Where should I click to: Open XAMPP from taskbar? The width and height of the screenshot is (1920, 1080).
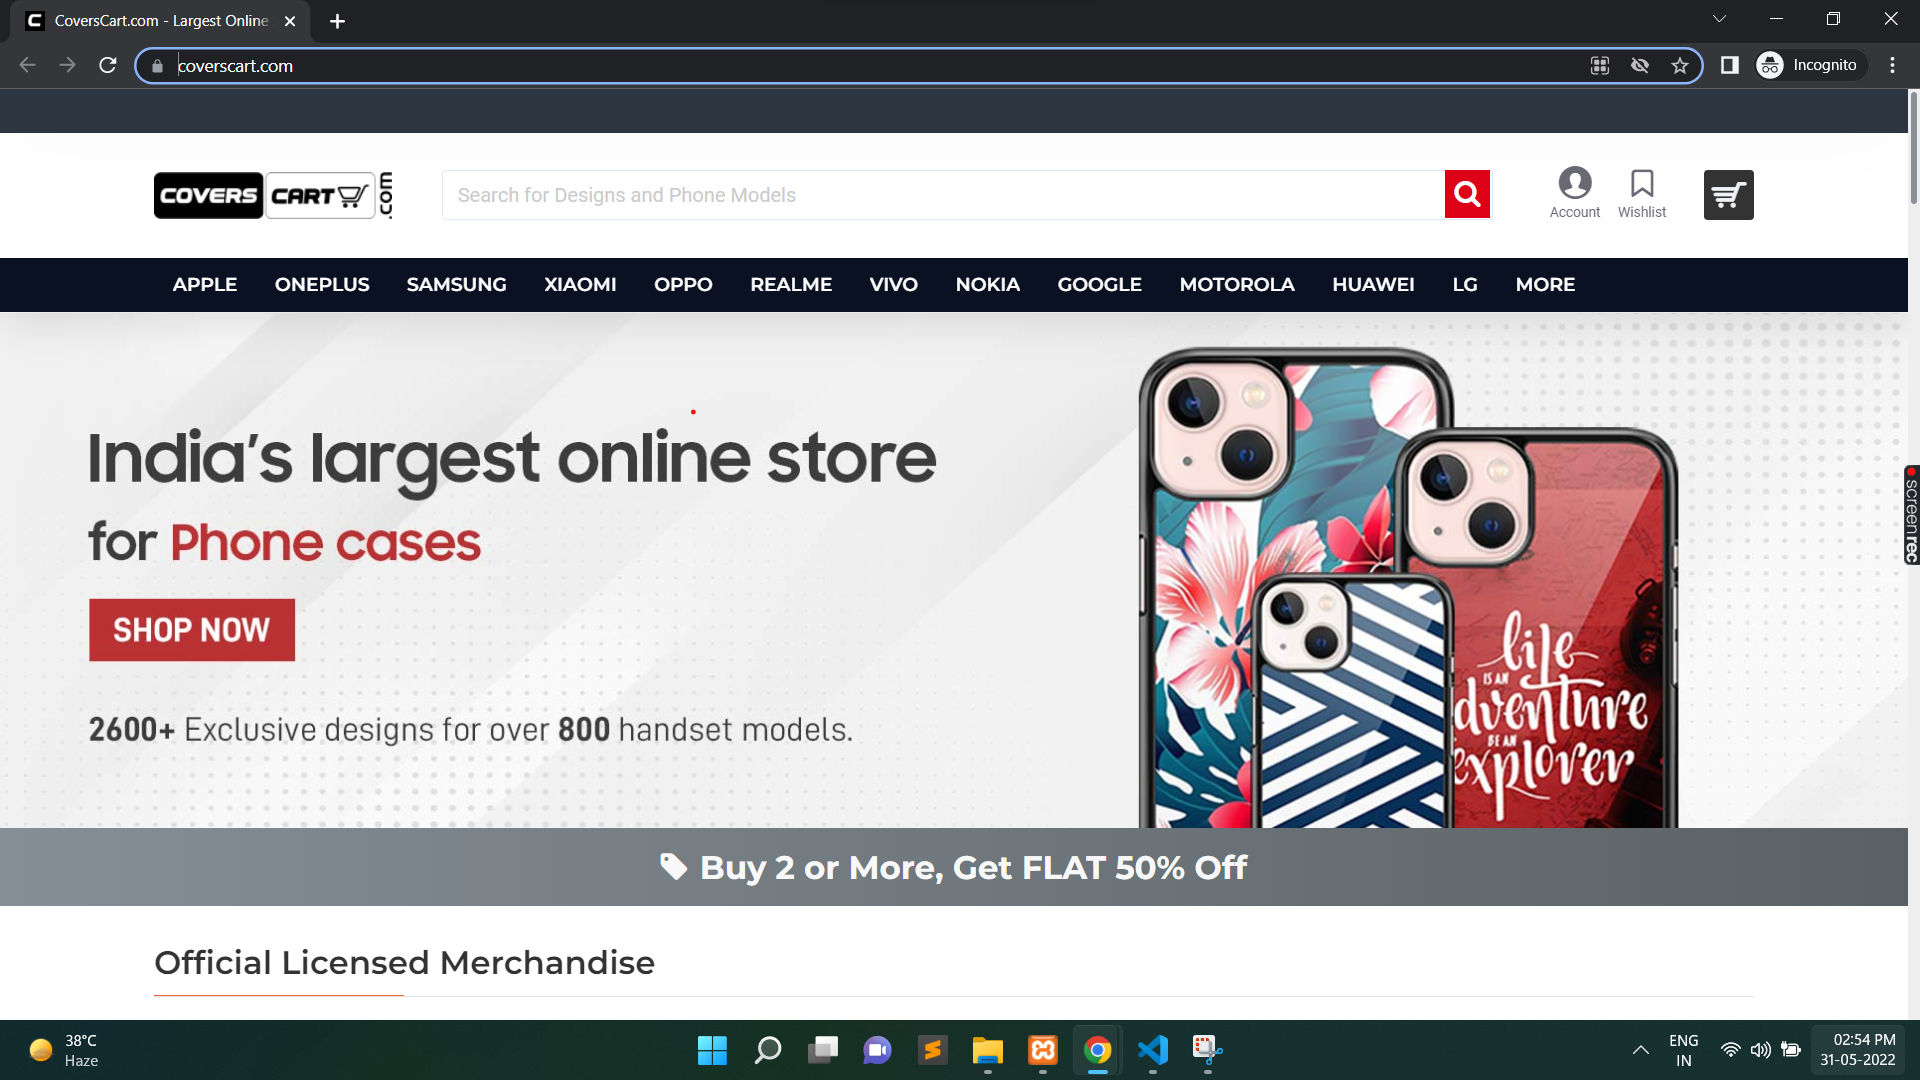pyautogui.click(x=1042, y=1050)
